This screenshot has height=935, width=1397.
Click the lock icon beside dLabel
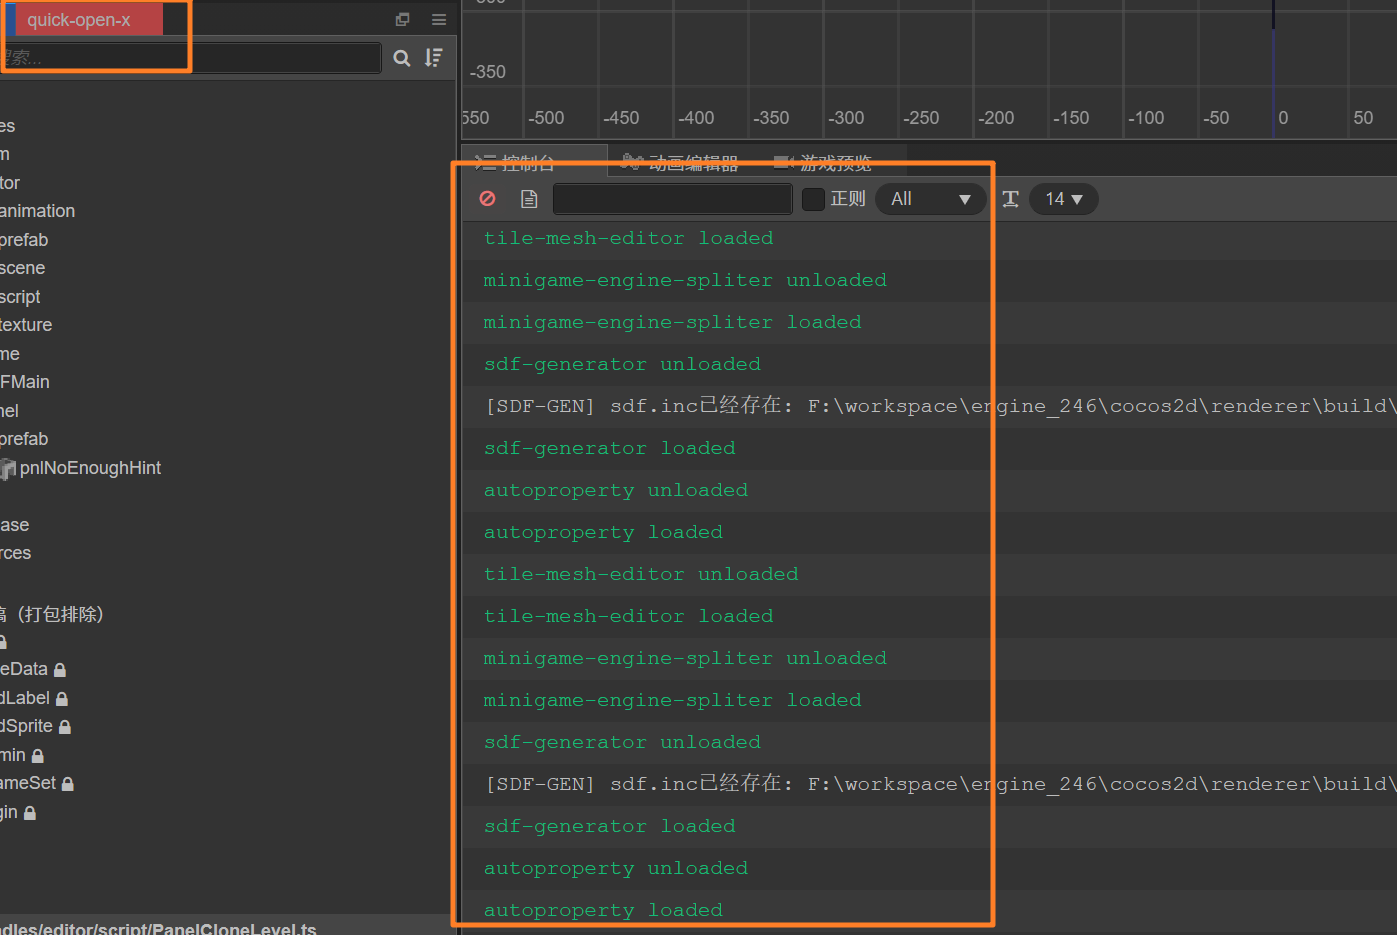pos(62,699)
